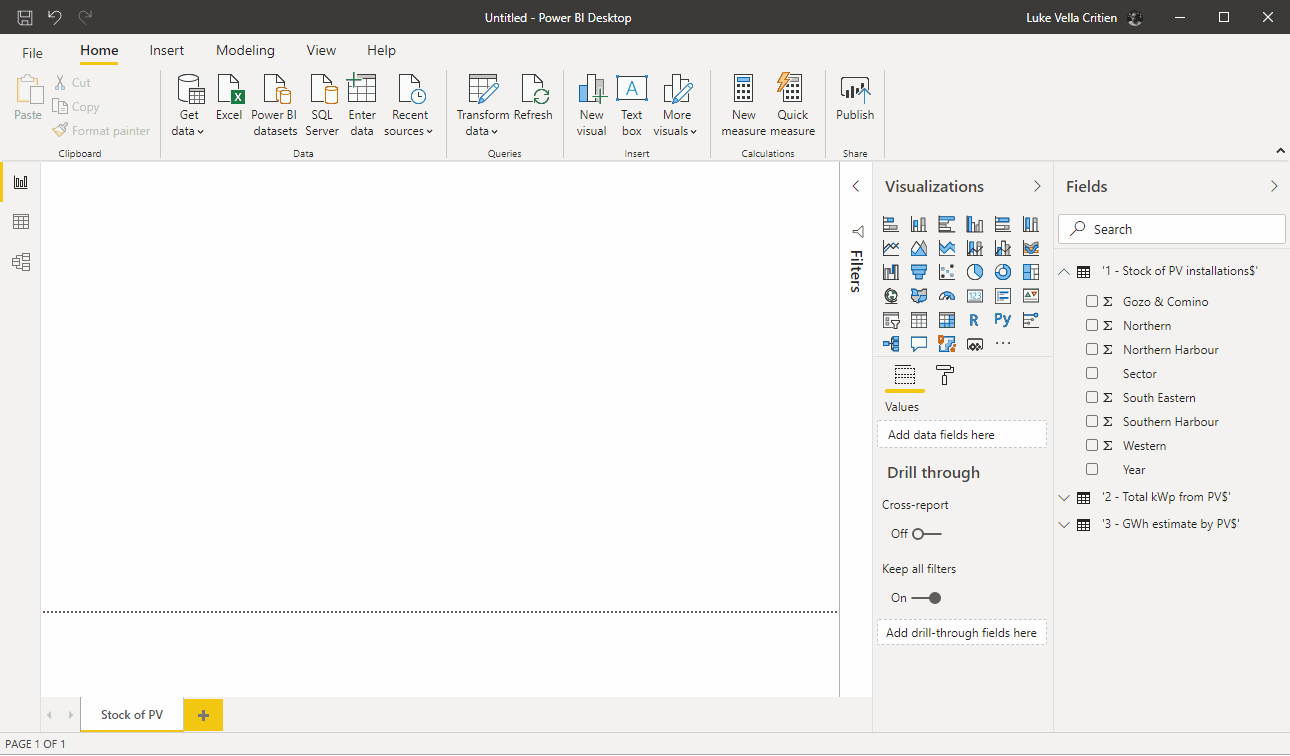Viewport: 1290px width, 756px height.
Task: Check the Gozo & Comino field
Action: tap(1092, 301)
